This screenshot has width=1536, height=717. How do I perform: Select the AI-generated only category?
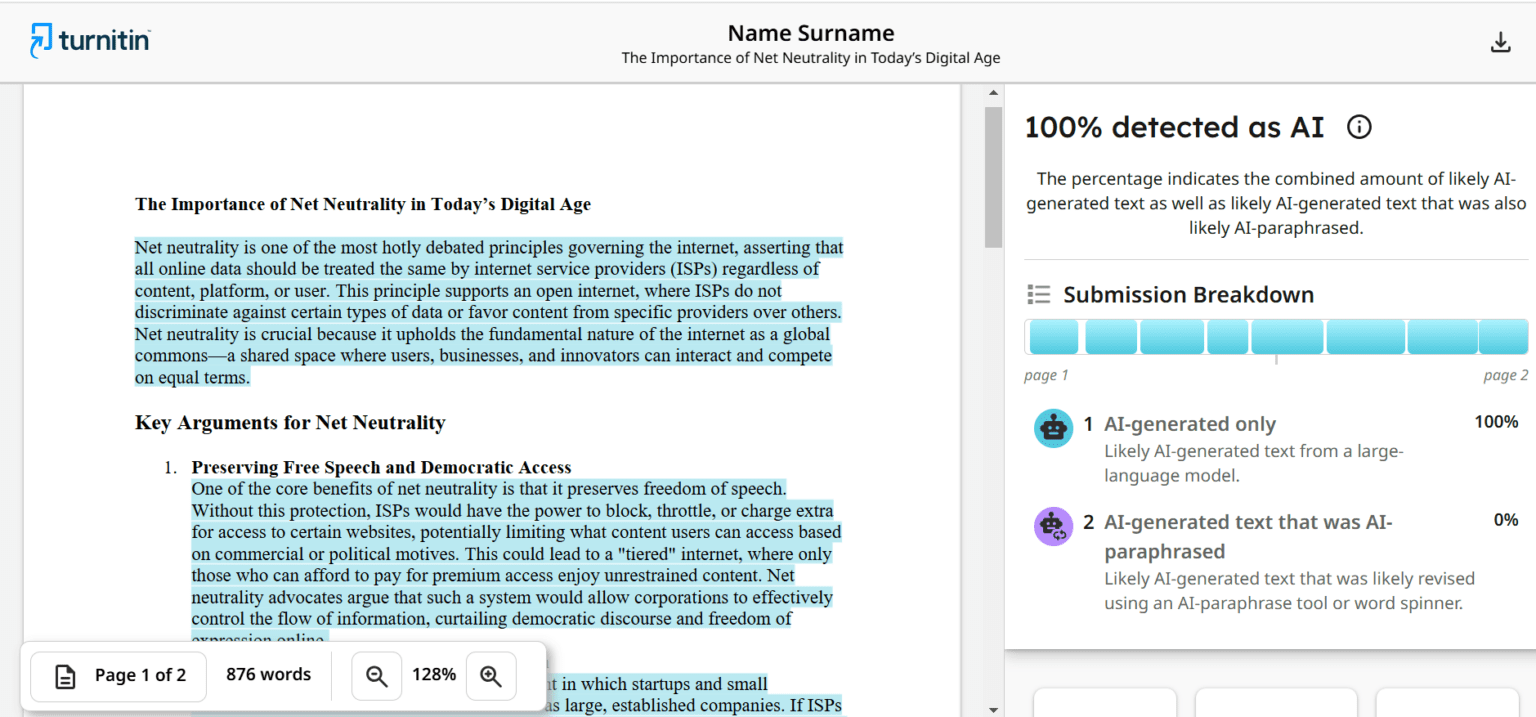(1189, 424)
